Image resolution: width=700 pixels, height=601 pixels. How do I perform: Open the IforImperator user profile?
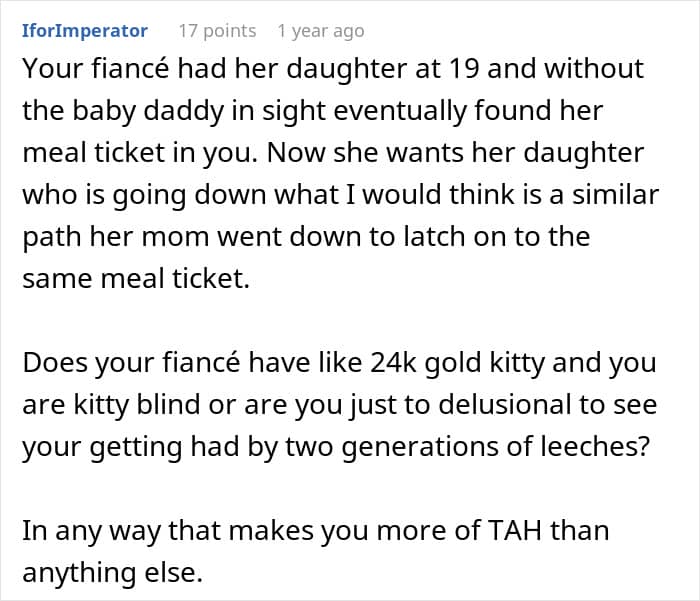pos(85,31)
